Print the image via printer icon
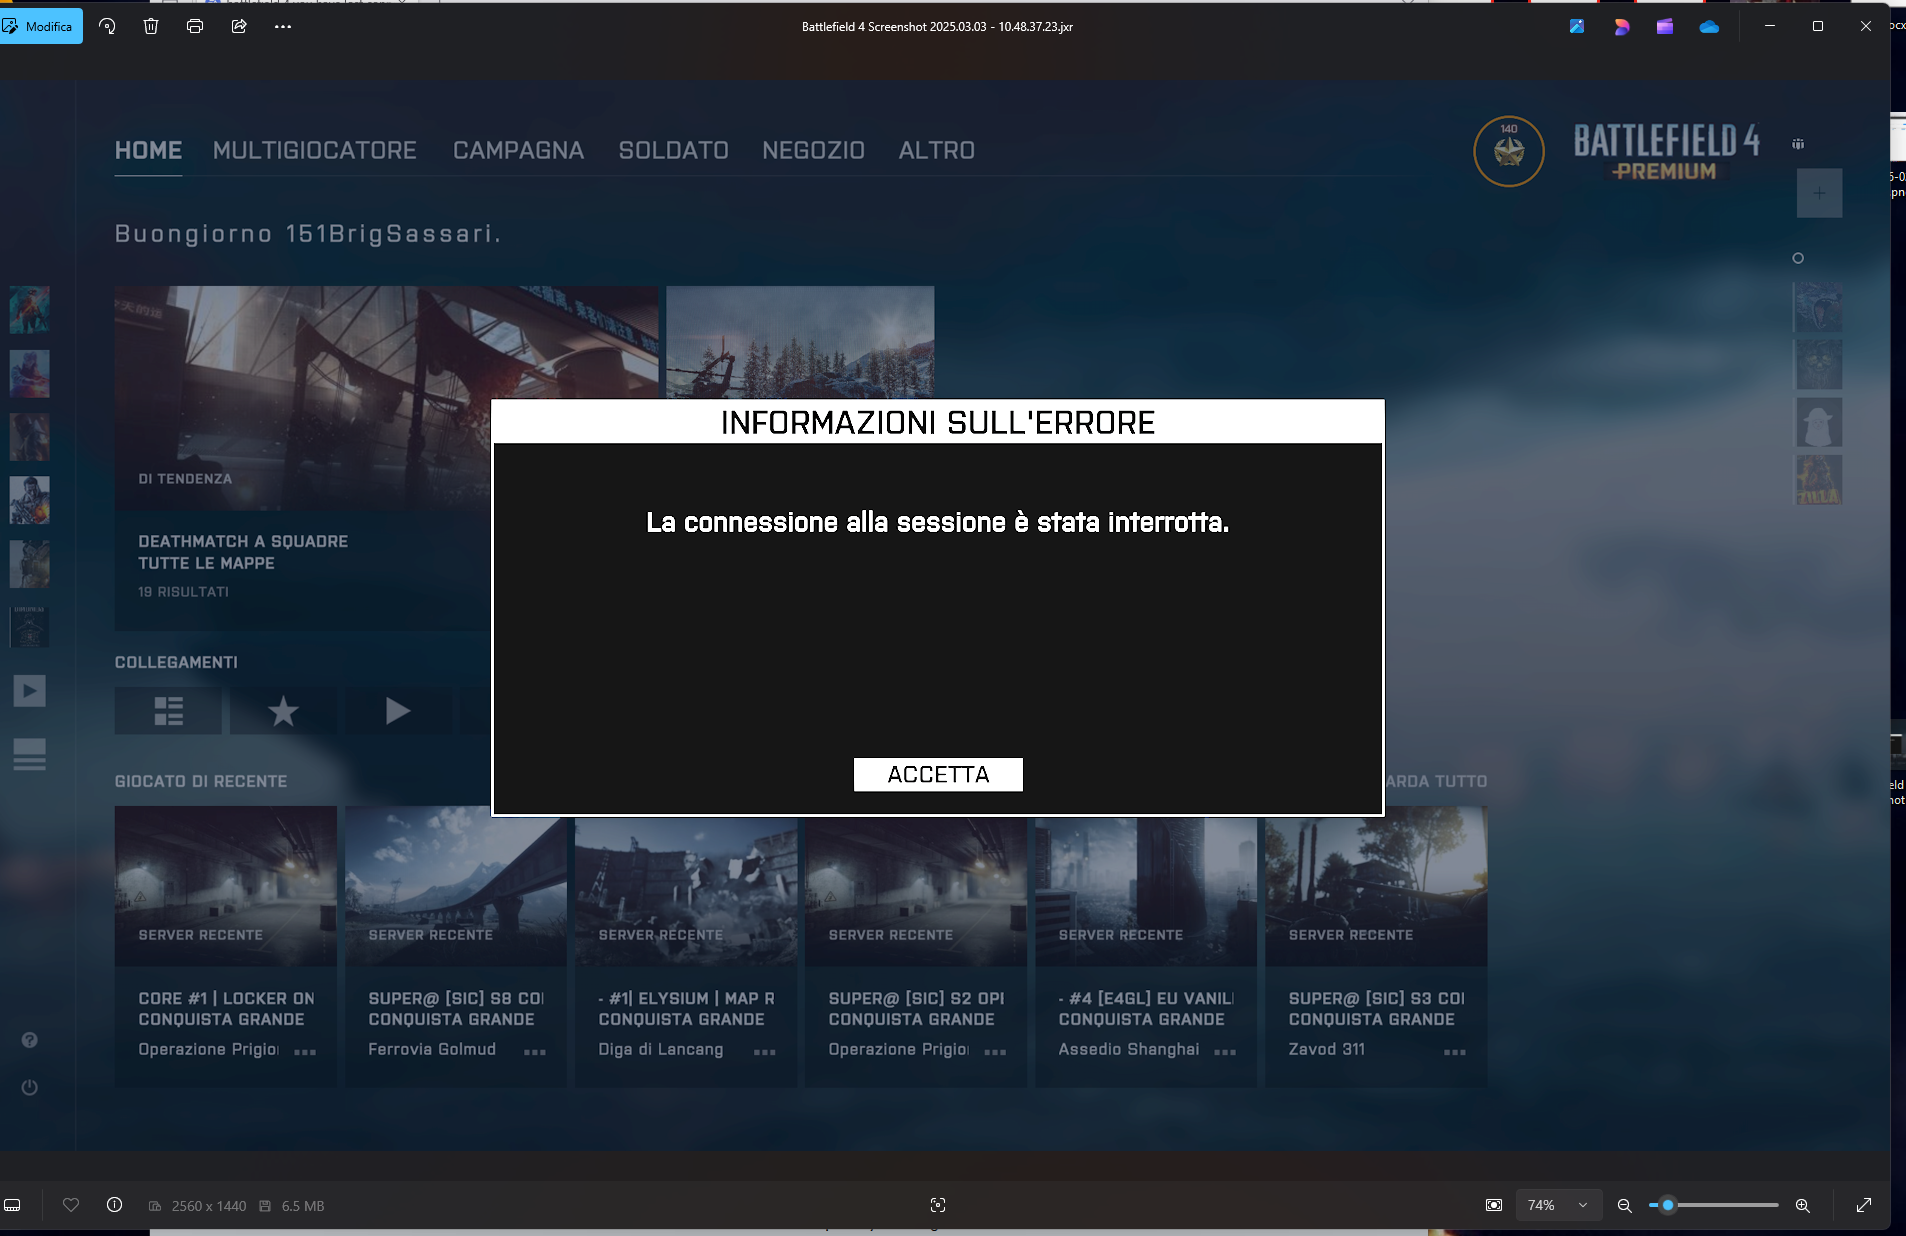Viewport: 1906px width, 1236px height. pyautogui.click(x=195, y=26)
